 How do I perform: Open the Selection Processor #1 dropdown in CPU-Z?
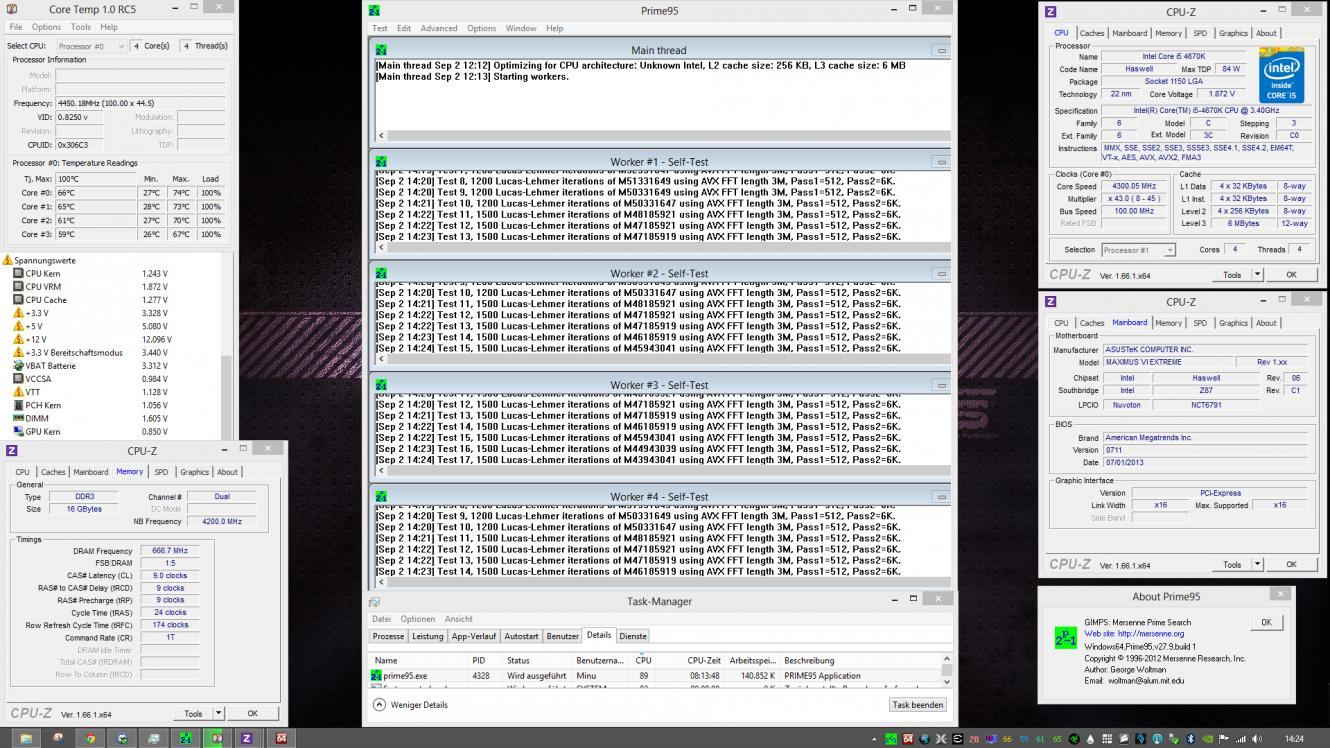[x=1138, y=250]
